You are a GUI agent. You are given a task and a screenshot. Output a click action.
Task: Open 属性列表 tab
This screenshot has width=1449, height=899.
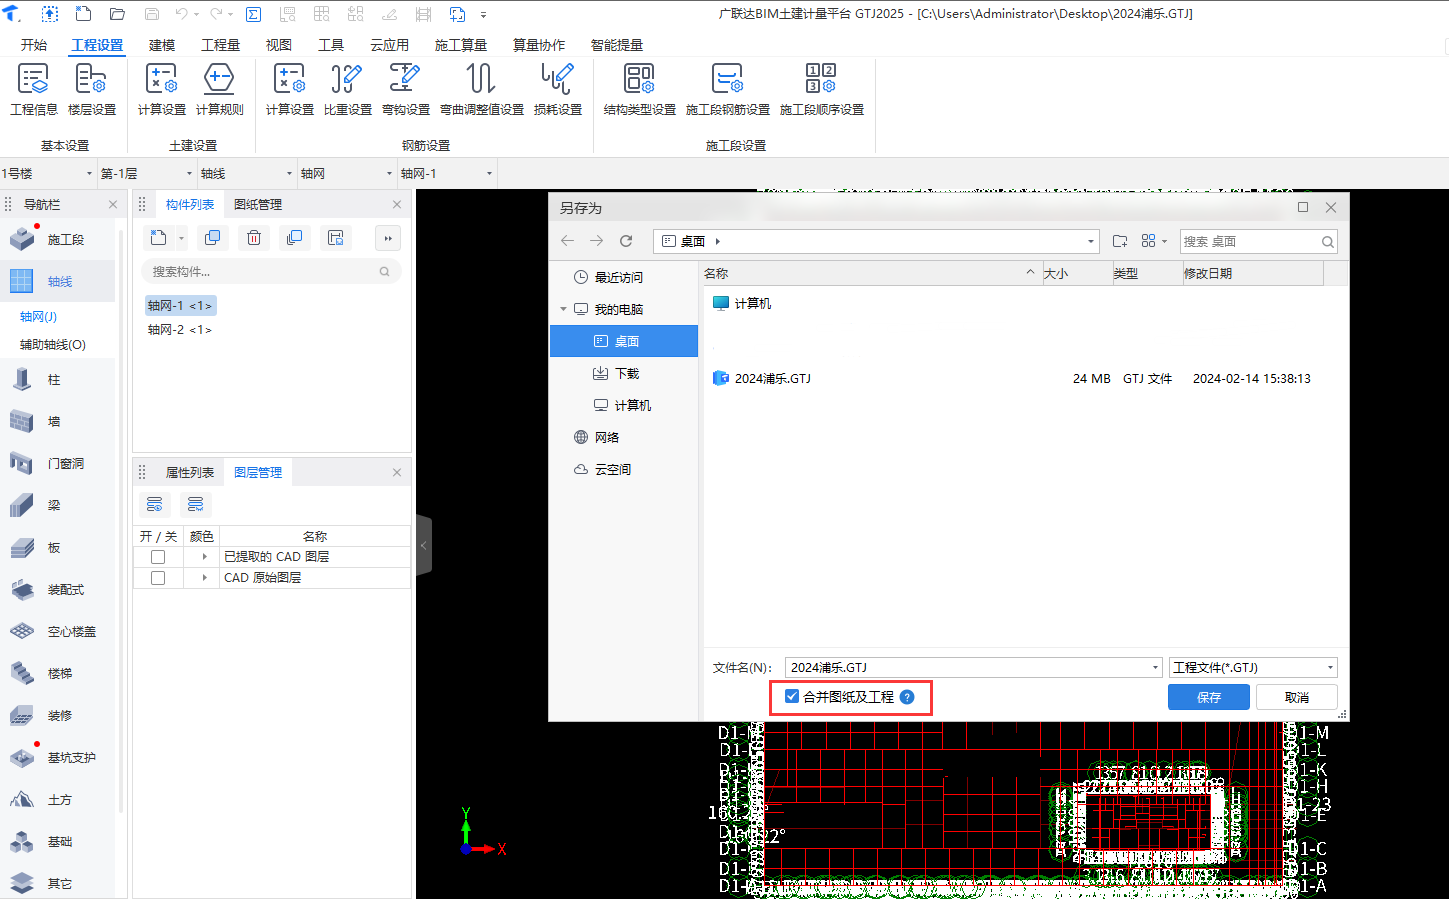coord(189,472)
